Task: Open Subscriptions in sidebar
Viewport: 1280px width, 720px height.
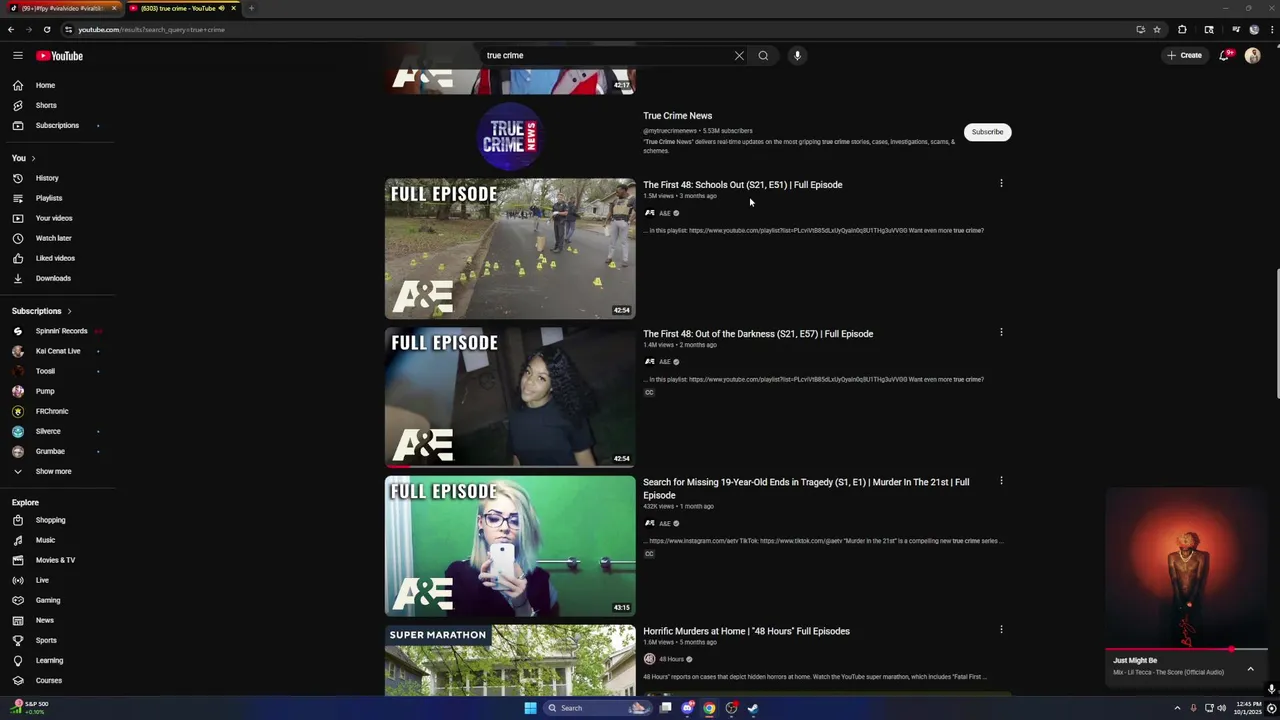Action: [x=58, y=125]
